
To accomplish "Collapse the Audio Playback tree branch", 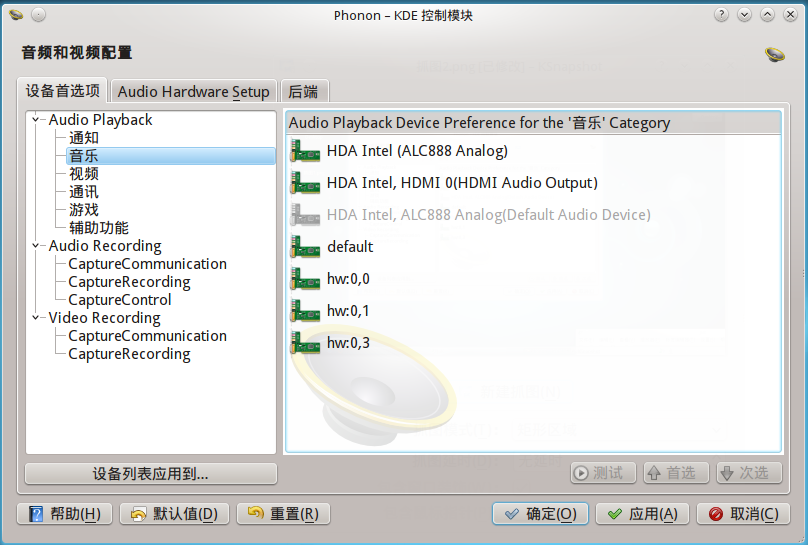I will [x=36, y=120].
